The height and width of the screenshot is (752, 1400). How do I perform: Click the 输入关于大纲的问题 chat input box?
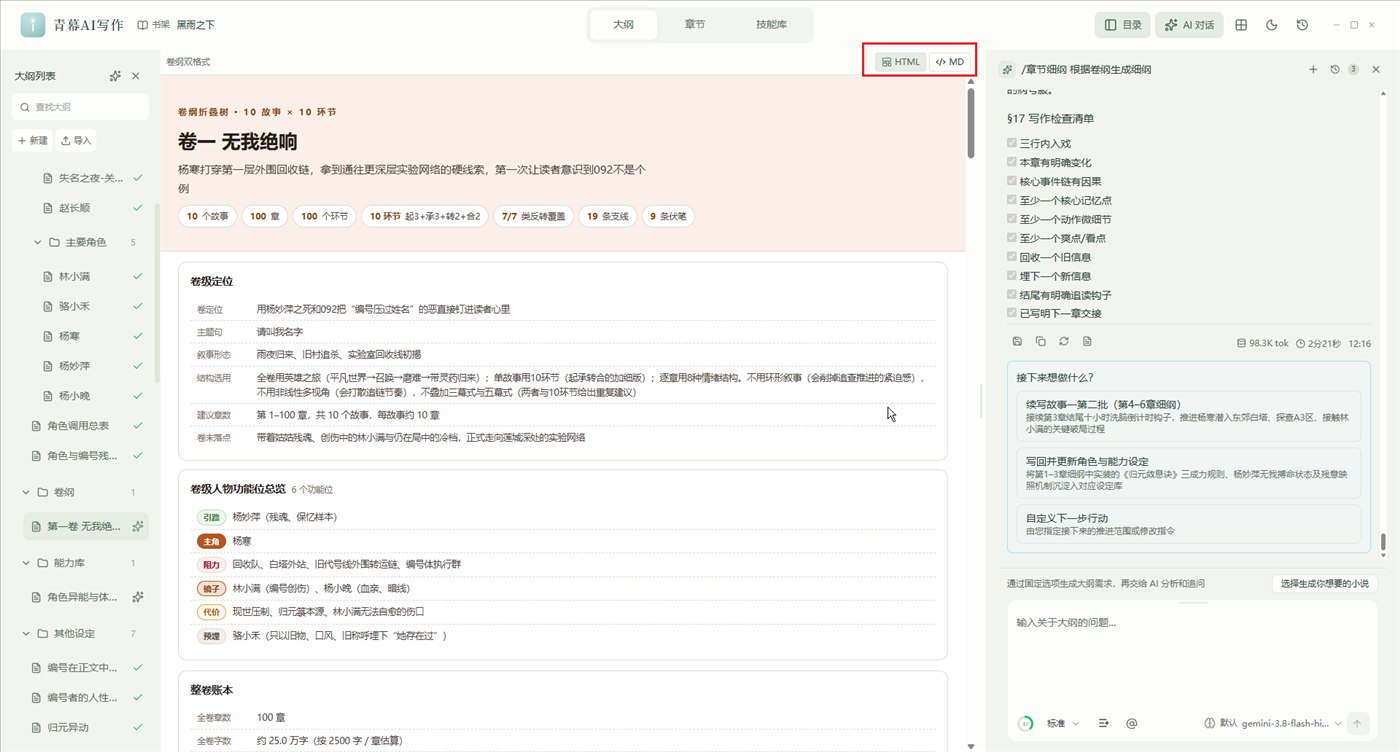1190,655
